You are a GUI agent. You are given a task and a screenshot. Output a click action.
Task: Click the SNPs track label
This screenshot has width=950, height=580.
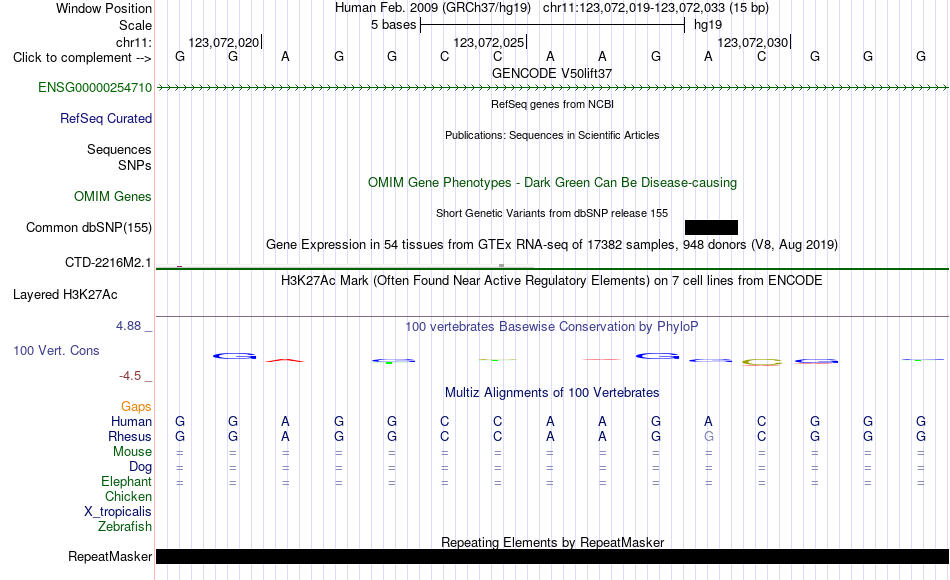point(135,165)
